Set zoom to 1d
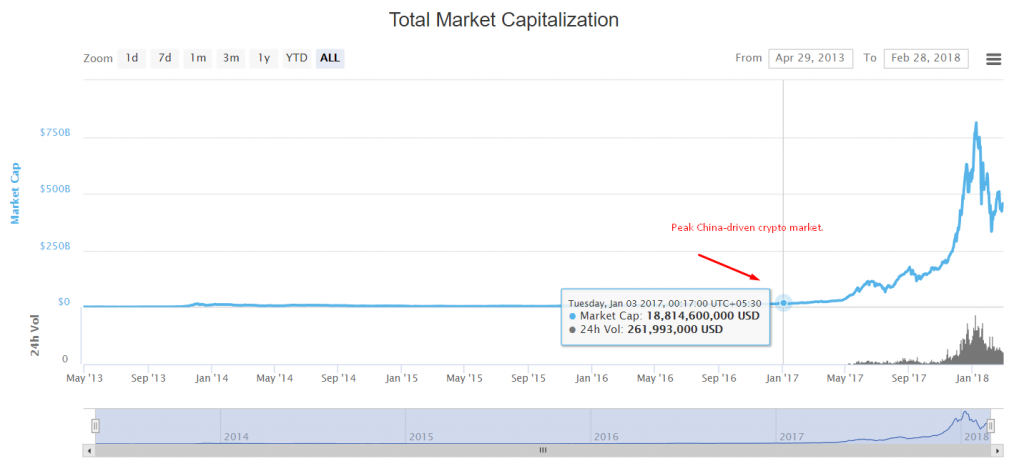 coord(131,58)
